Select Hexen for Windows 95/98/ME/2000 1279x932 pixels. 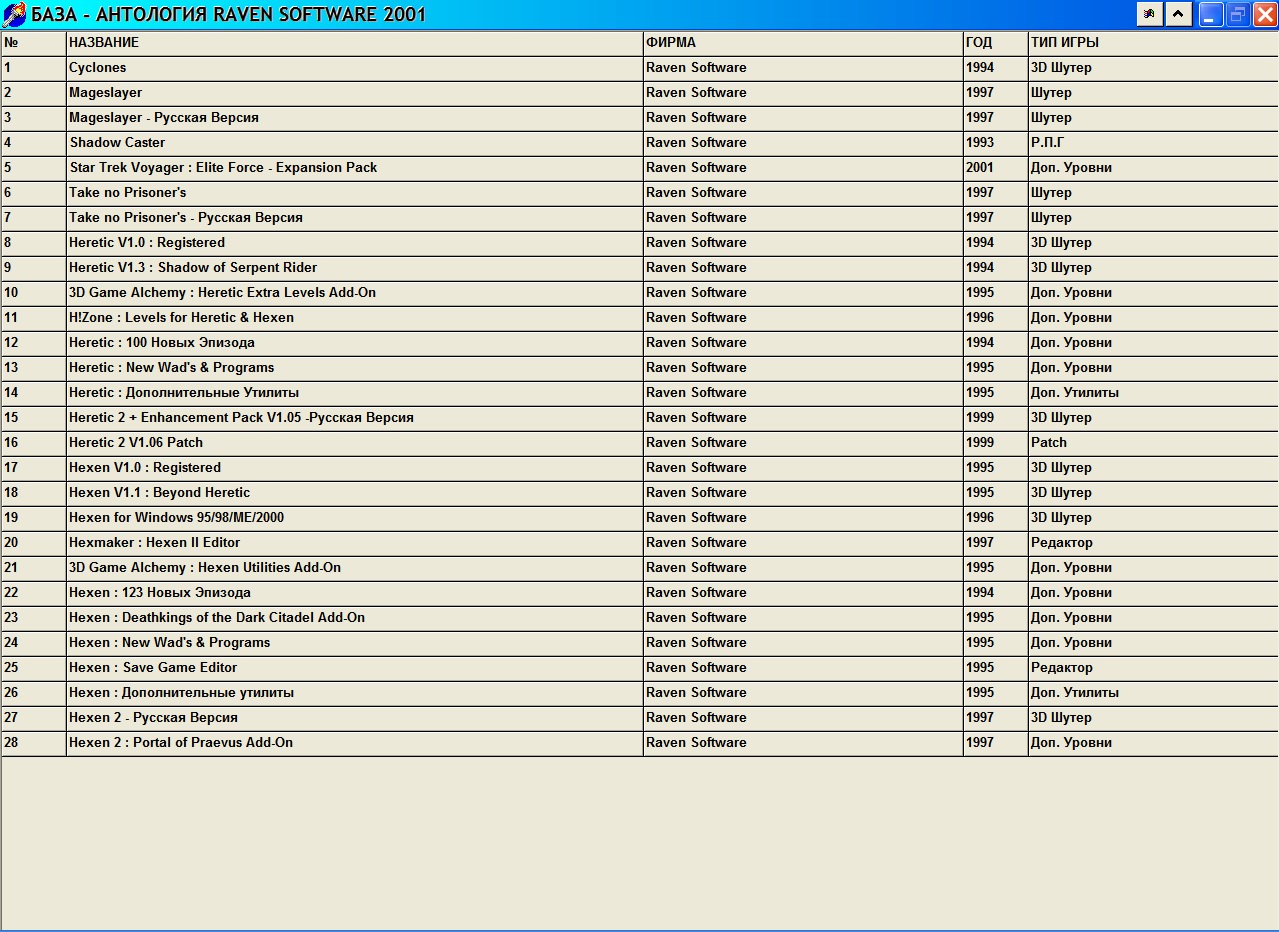[177, 518]
